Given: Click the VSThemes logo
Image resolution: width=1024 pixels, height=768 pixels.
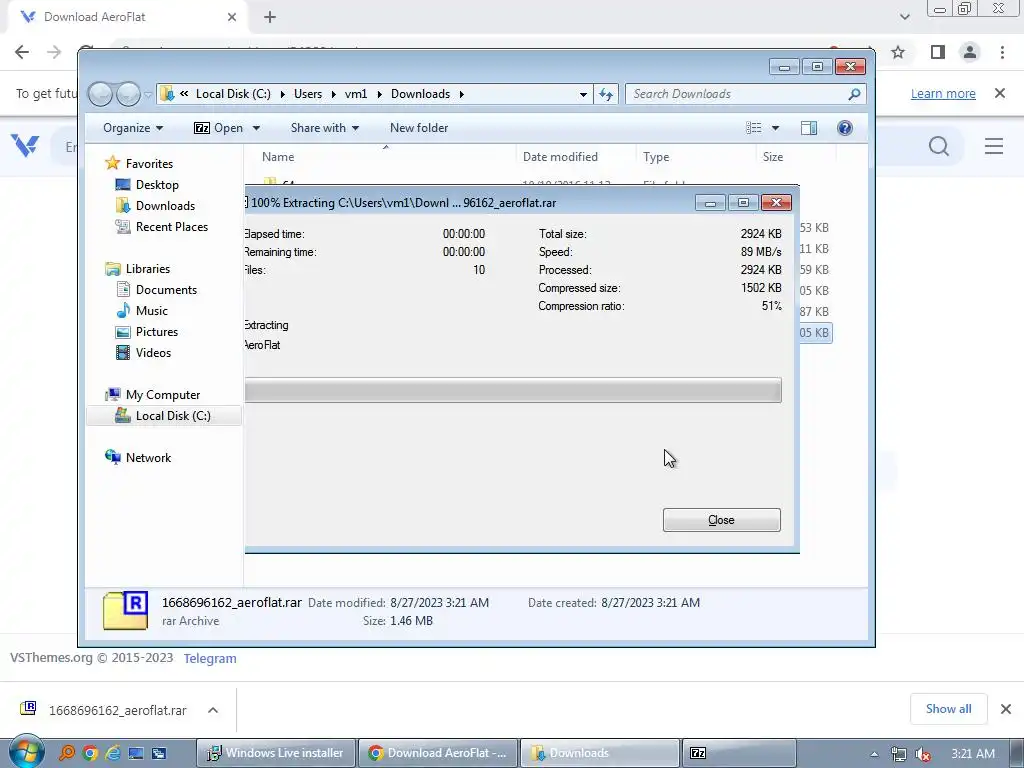Looking at the screenshot, I should (25, 145).
